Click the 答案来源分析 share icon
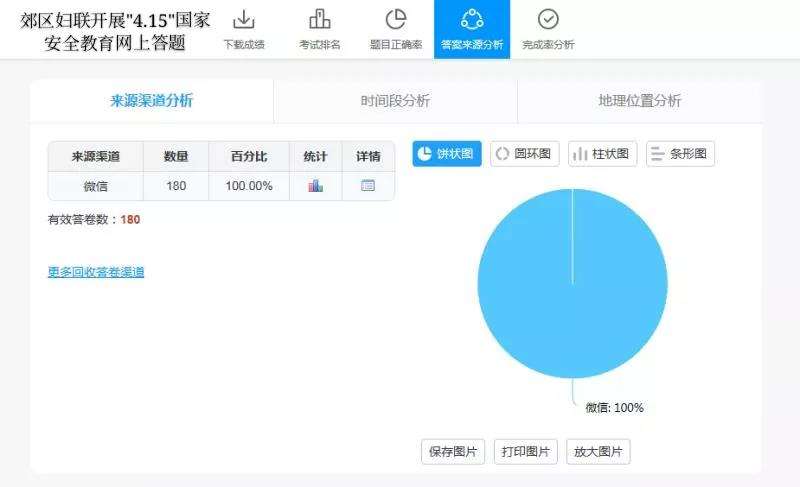Viewport: 800px width, 487px height. (x=472, y=19)
